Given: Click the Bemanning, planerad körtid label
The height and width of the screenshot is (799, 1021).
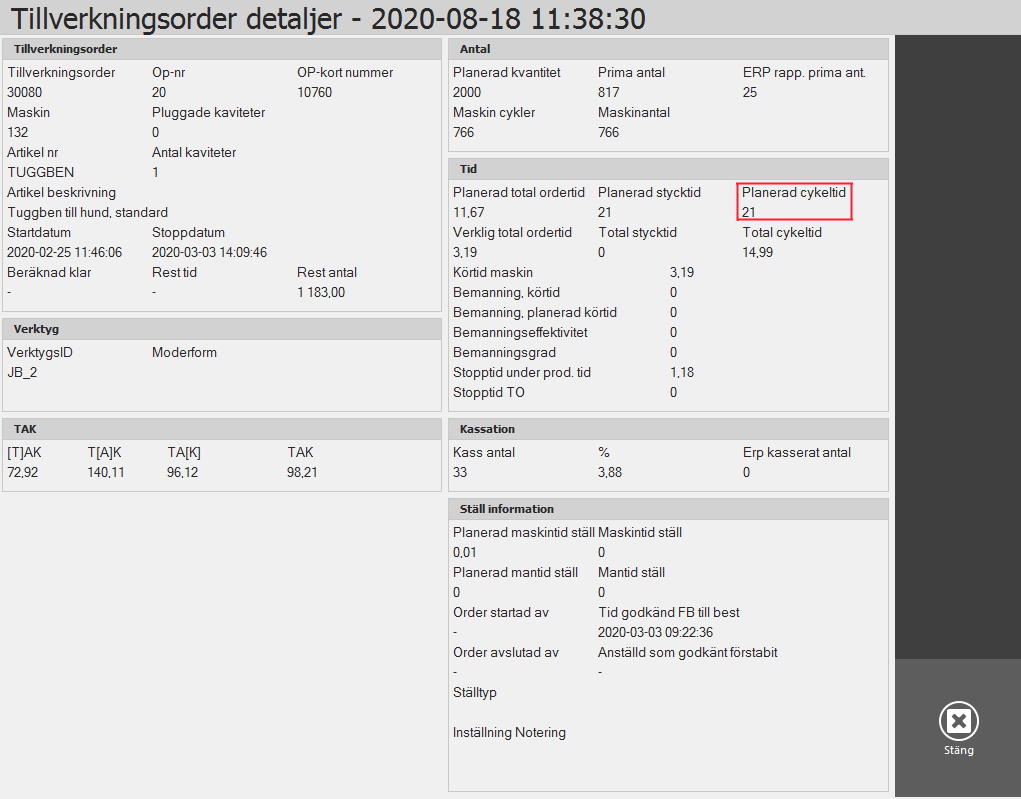Looking at the screenshot, I should pos(535,313).
